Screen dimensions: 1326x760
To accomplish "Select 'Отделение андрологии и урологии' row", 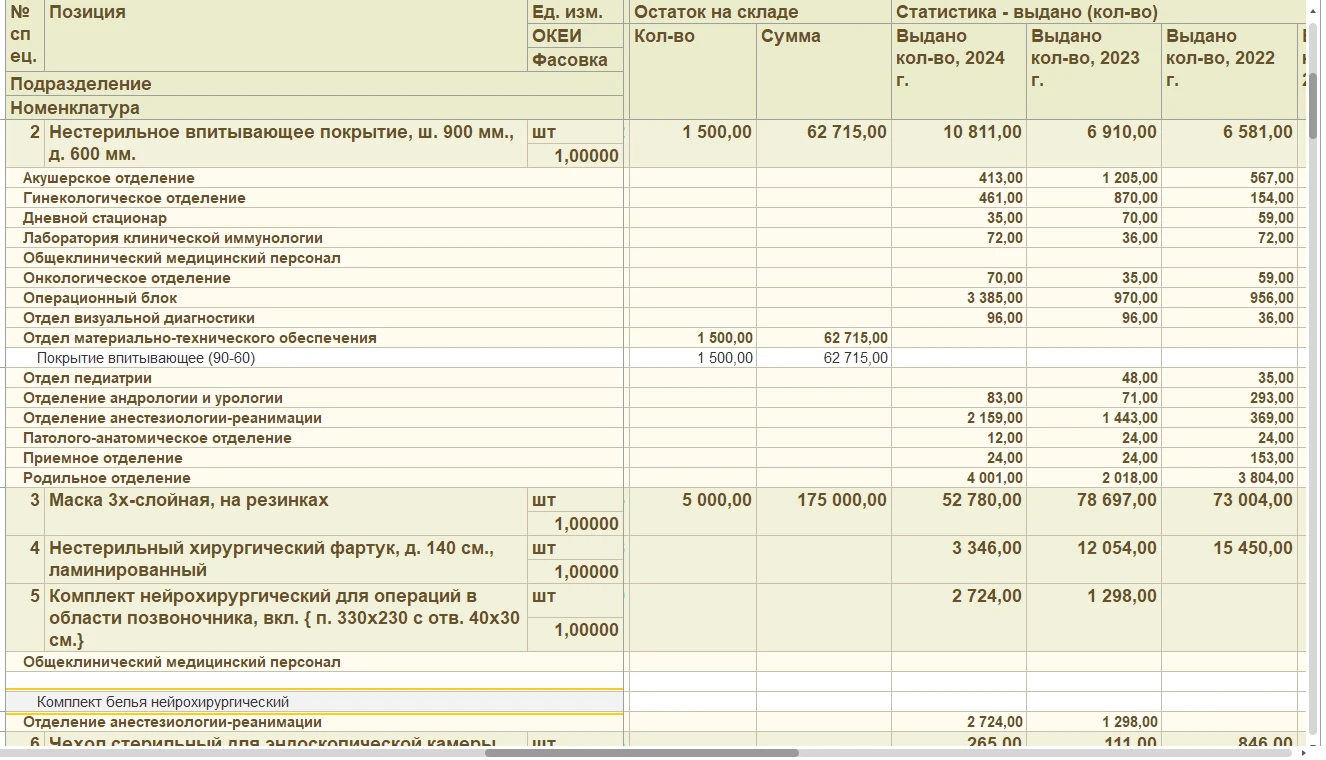I will (315, 398).
